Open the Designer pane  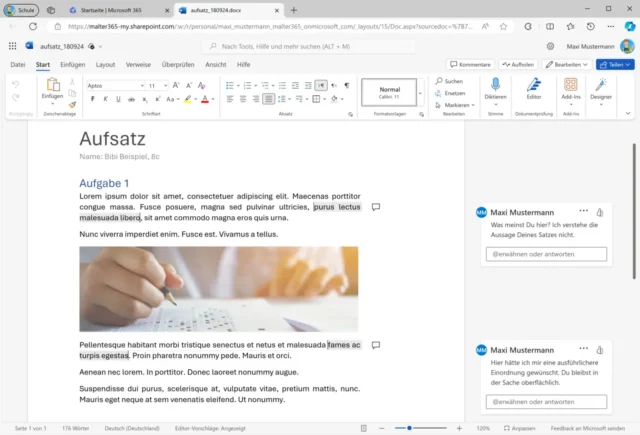tap(601, 88)
